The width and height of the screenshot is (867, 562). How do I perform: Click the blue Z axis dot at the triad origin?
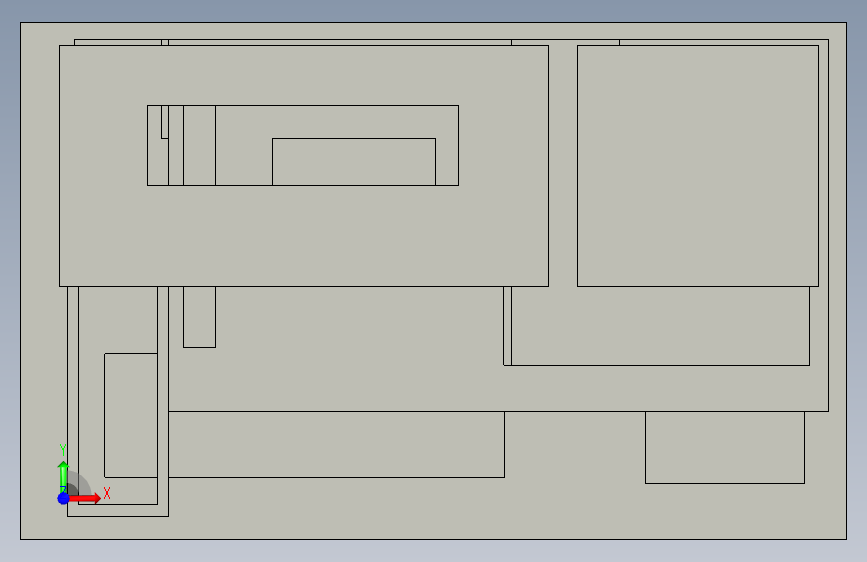coord(63,498)
